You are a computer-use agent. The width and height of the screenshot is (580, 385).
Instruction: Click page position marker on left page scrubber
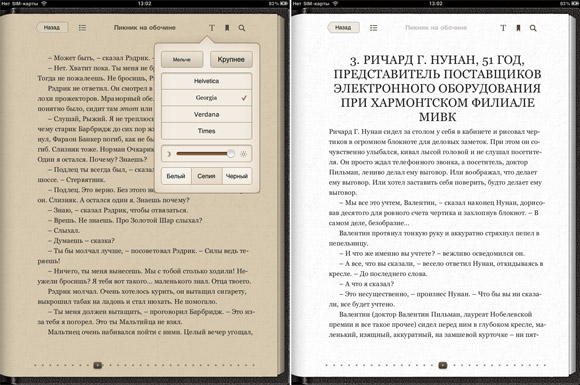[98, 365]
